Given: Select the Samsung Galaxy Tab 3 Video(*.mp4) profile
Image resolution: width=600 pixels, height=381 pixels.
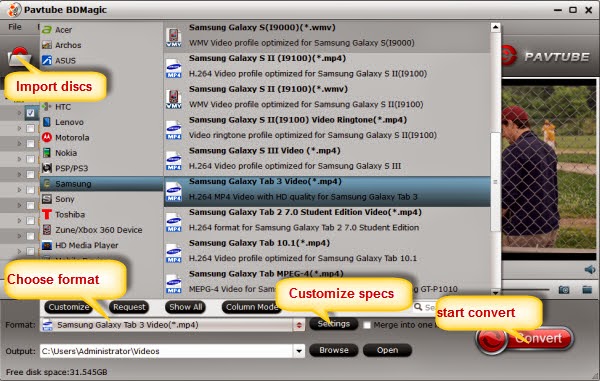Looking at the screenshot, I should (327, 191).
